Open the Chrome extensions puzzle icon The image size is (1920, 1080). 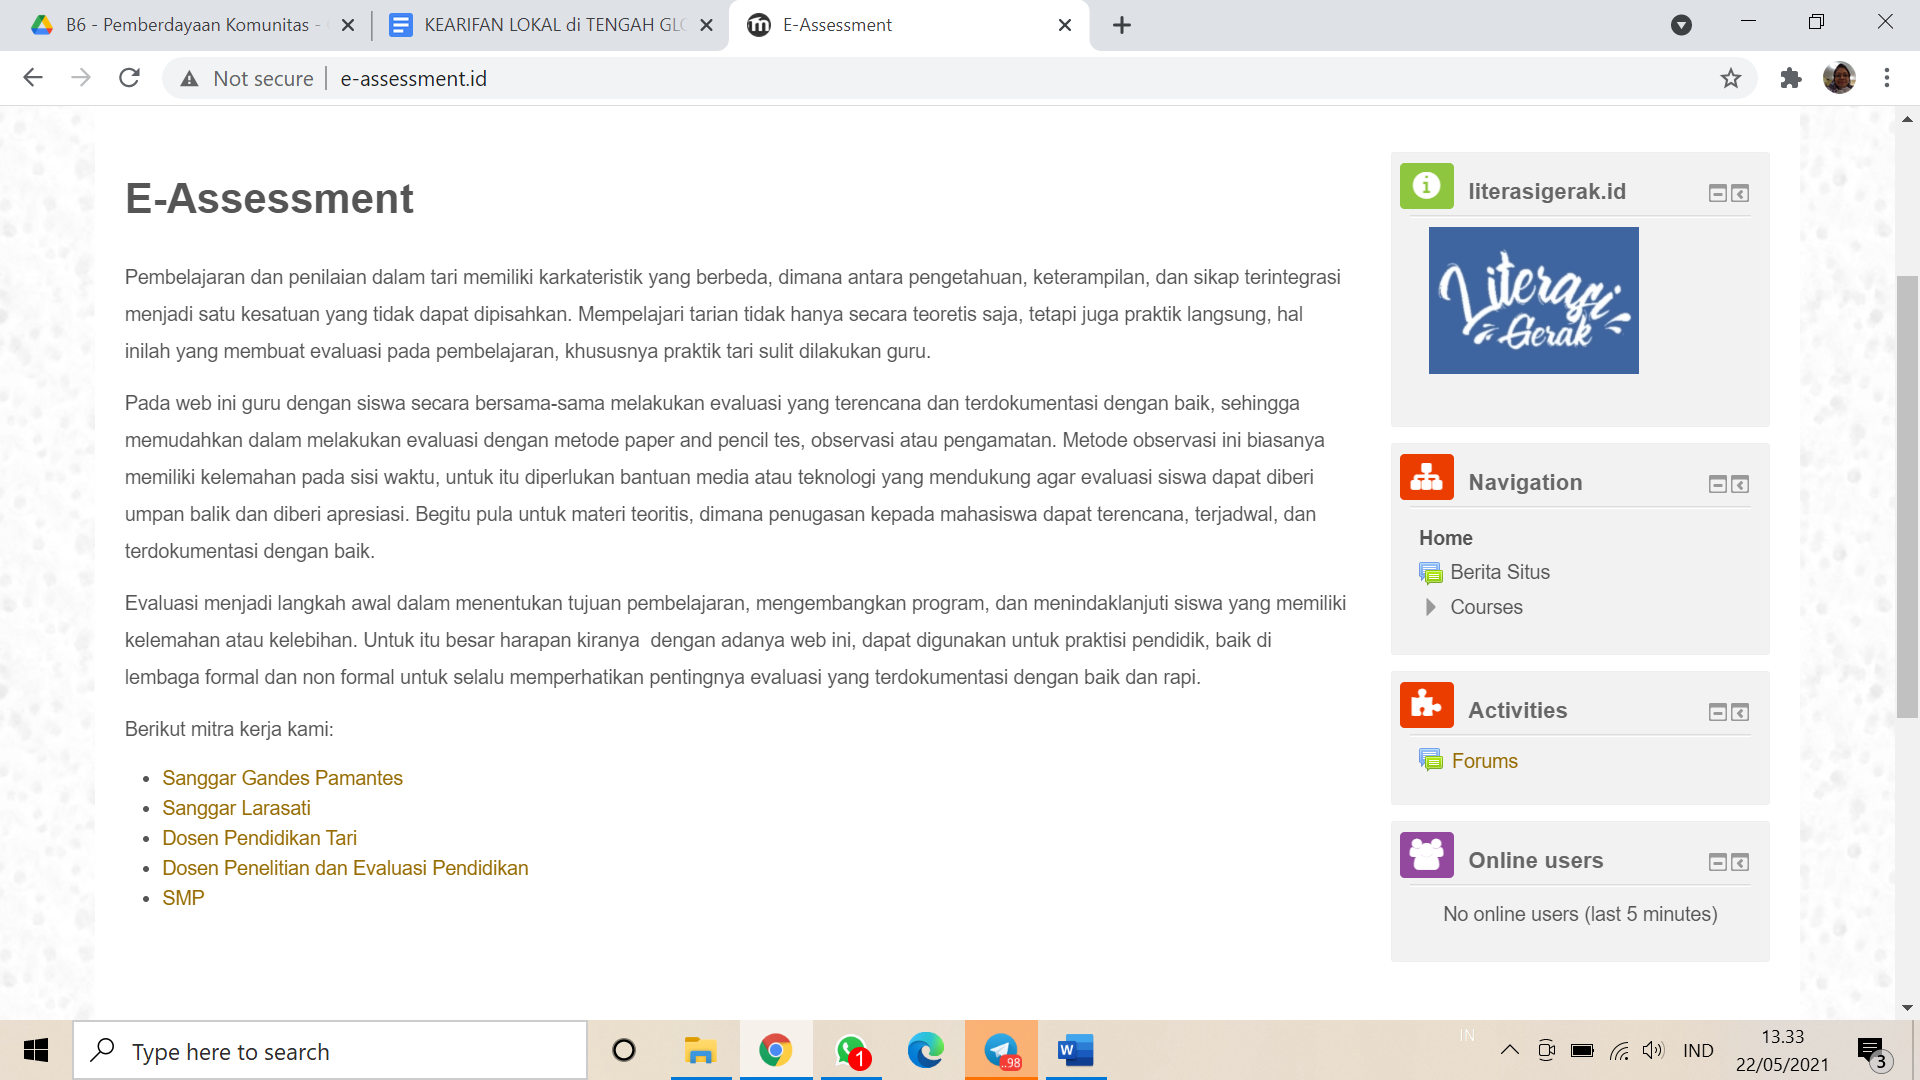click(x=1790, y=78)
